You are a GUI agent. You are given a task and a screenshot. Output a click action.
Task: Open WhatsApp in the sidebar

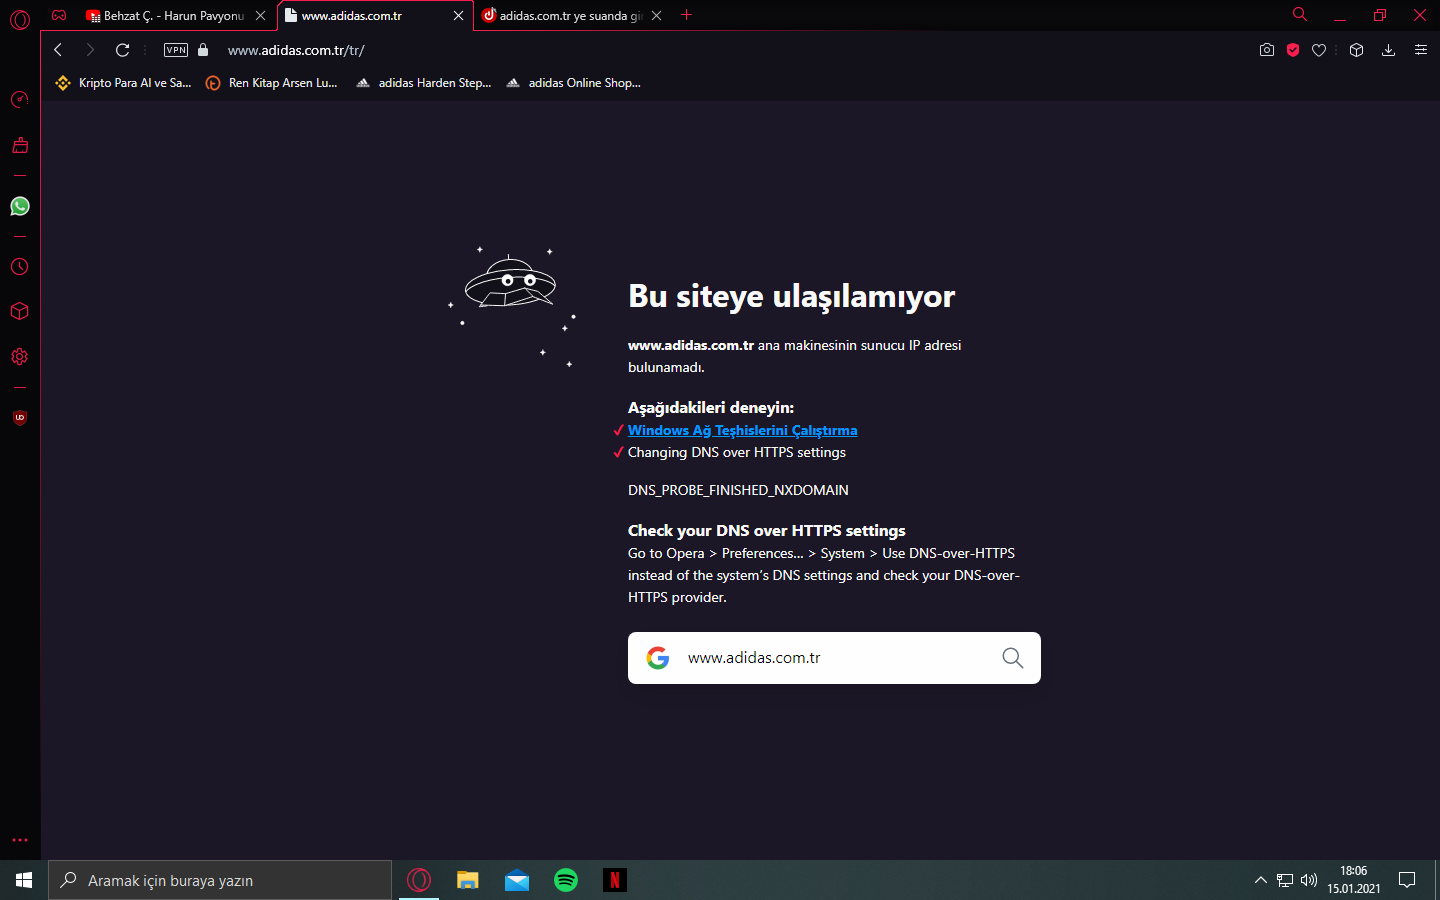point(20,206)
